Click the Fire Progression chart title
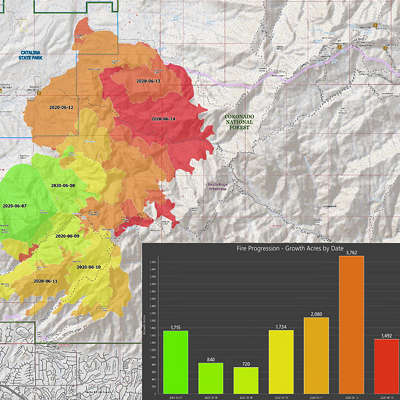 (x=290, y=248)
